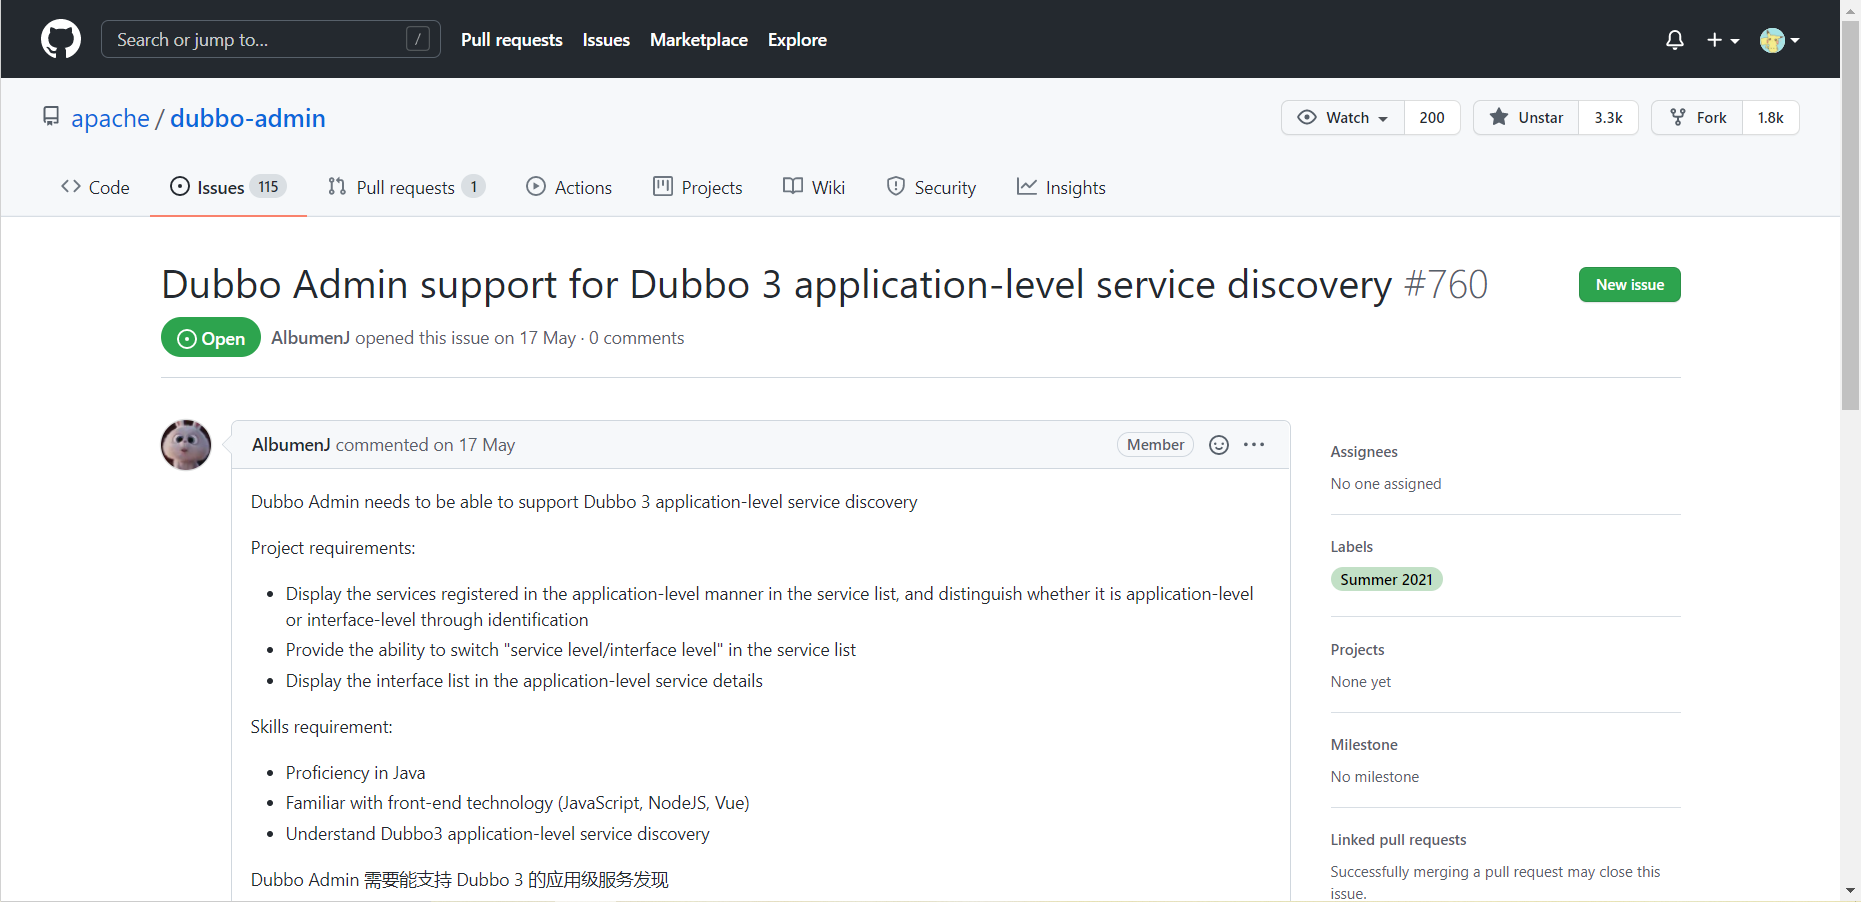Click the issue number #760

coord(1446,285)
